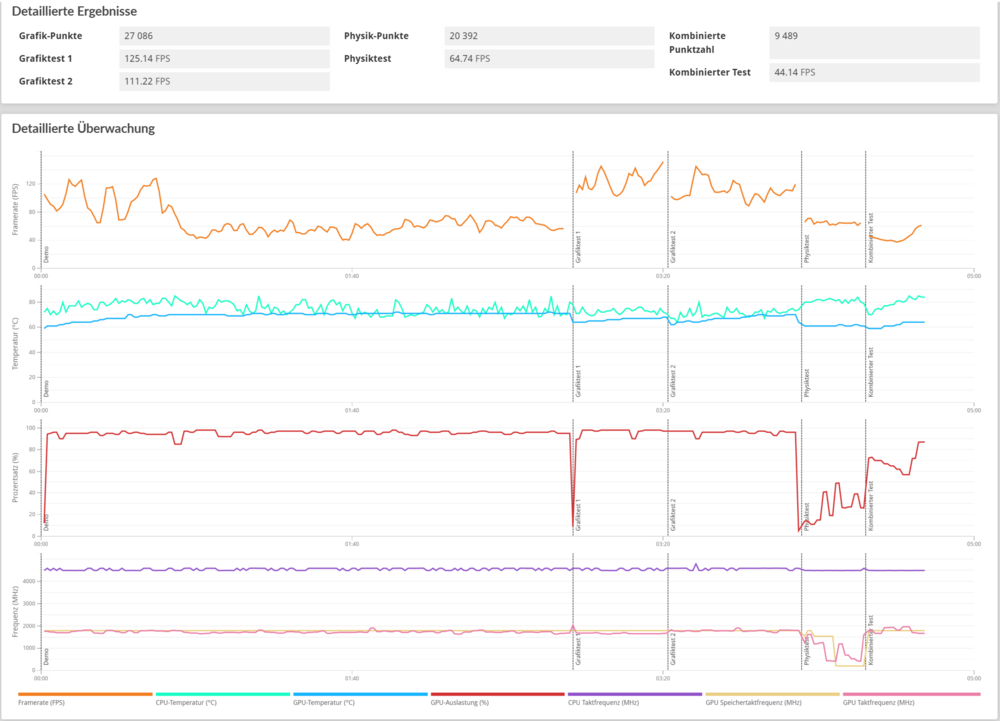Click Grafiktest 2 marker in the GPU load chart
The width and height of the screenshot is (1000, 721).
pos(673,514)
